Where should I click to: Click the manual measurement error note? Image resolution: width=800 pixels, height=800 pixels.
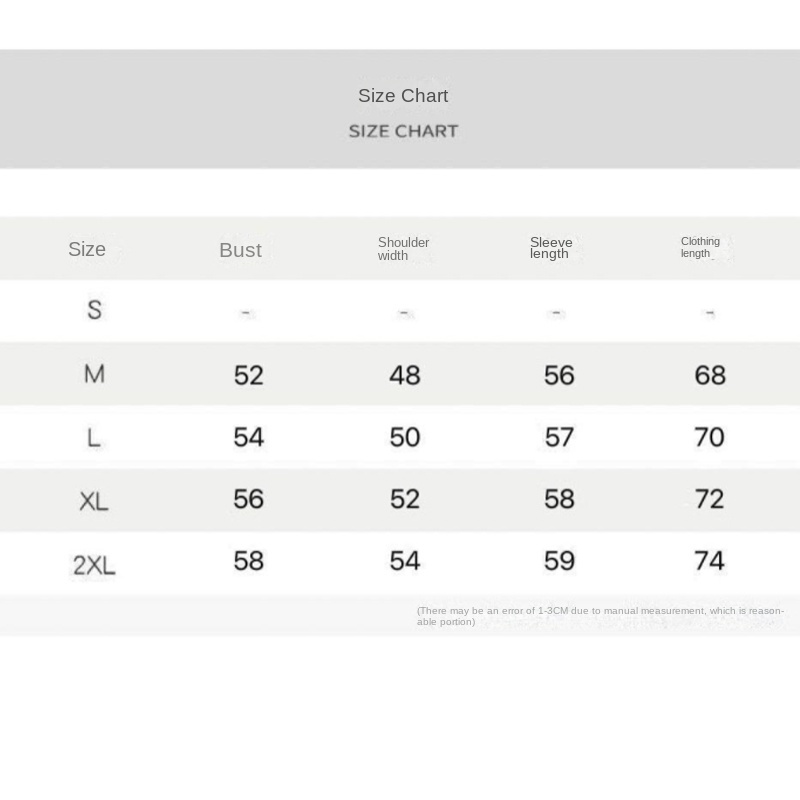point(600,616)
